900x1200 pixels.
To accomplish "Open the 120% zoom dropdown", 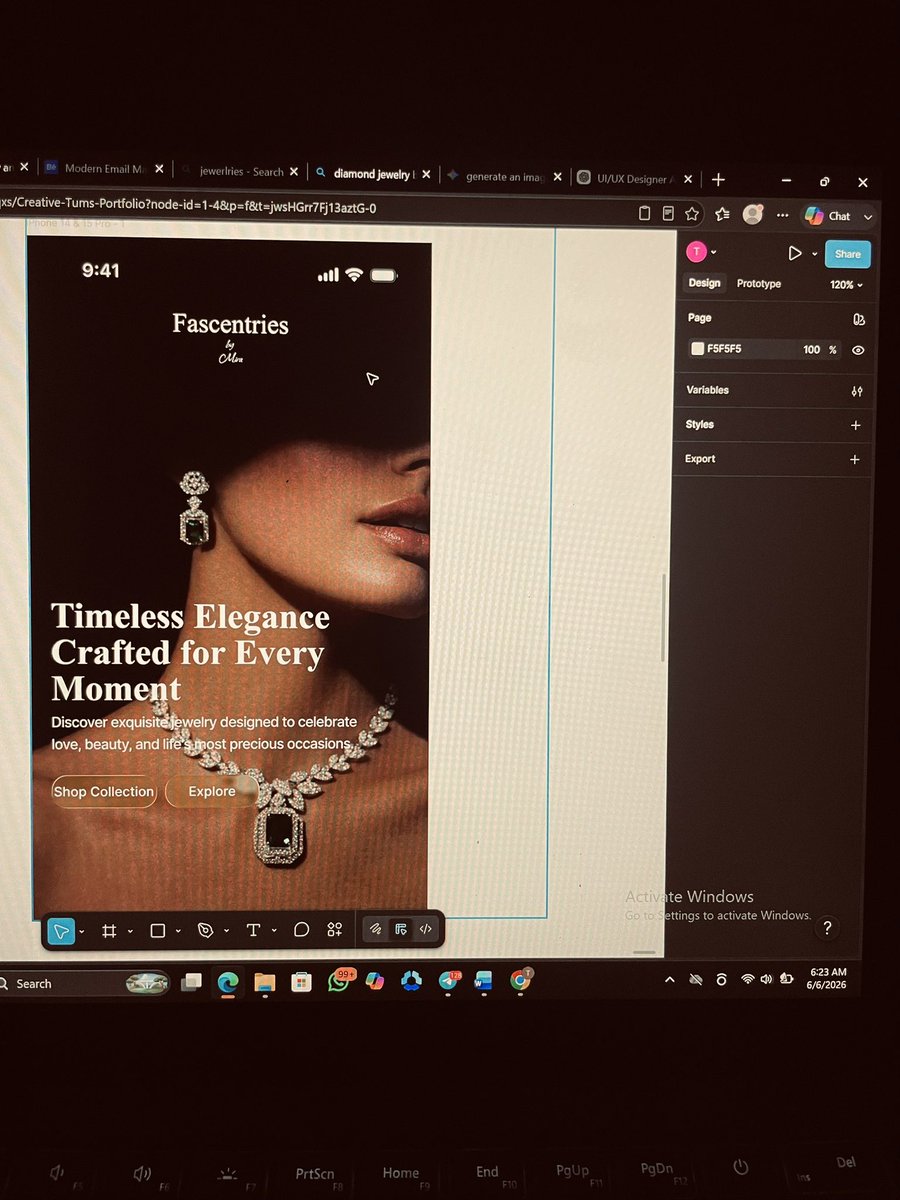I will pyautogui.click(x=846, y=285).
